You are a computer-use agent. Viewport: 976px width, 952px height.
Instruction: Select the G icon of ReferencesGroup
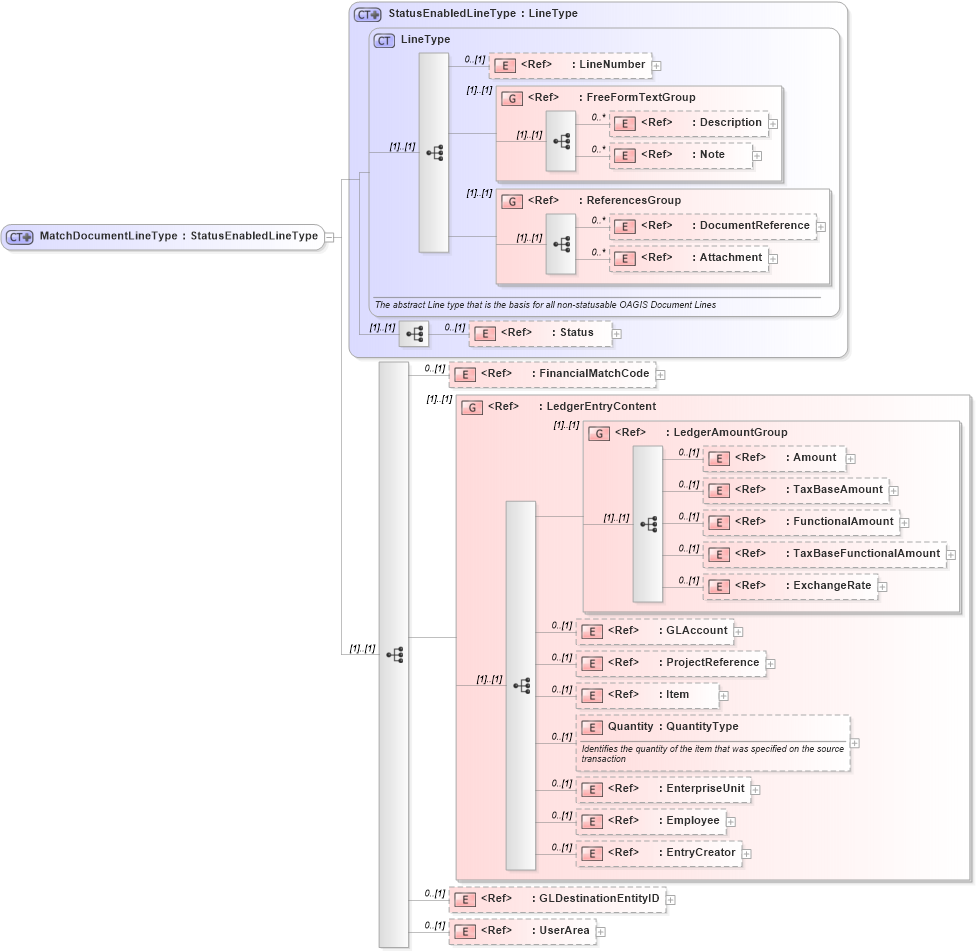[511, 200]
